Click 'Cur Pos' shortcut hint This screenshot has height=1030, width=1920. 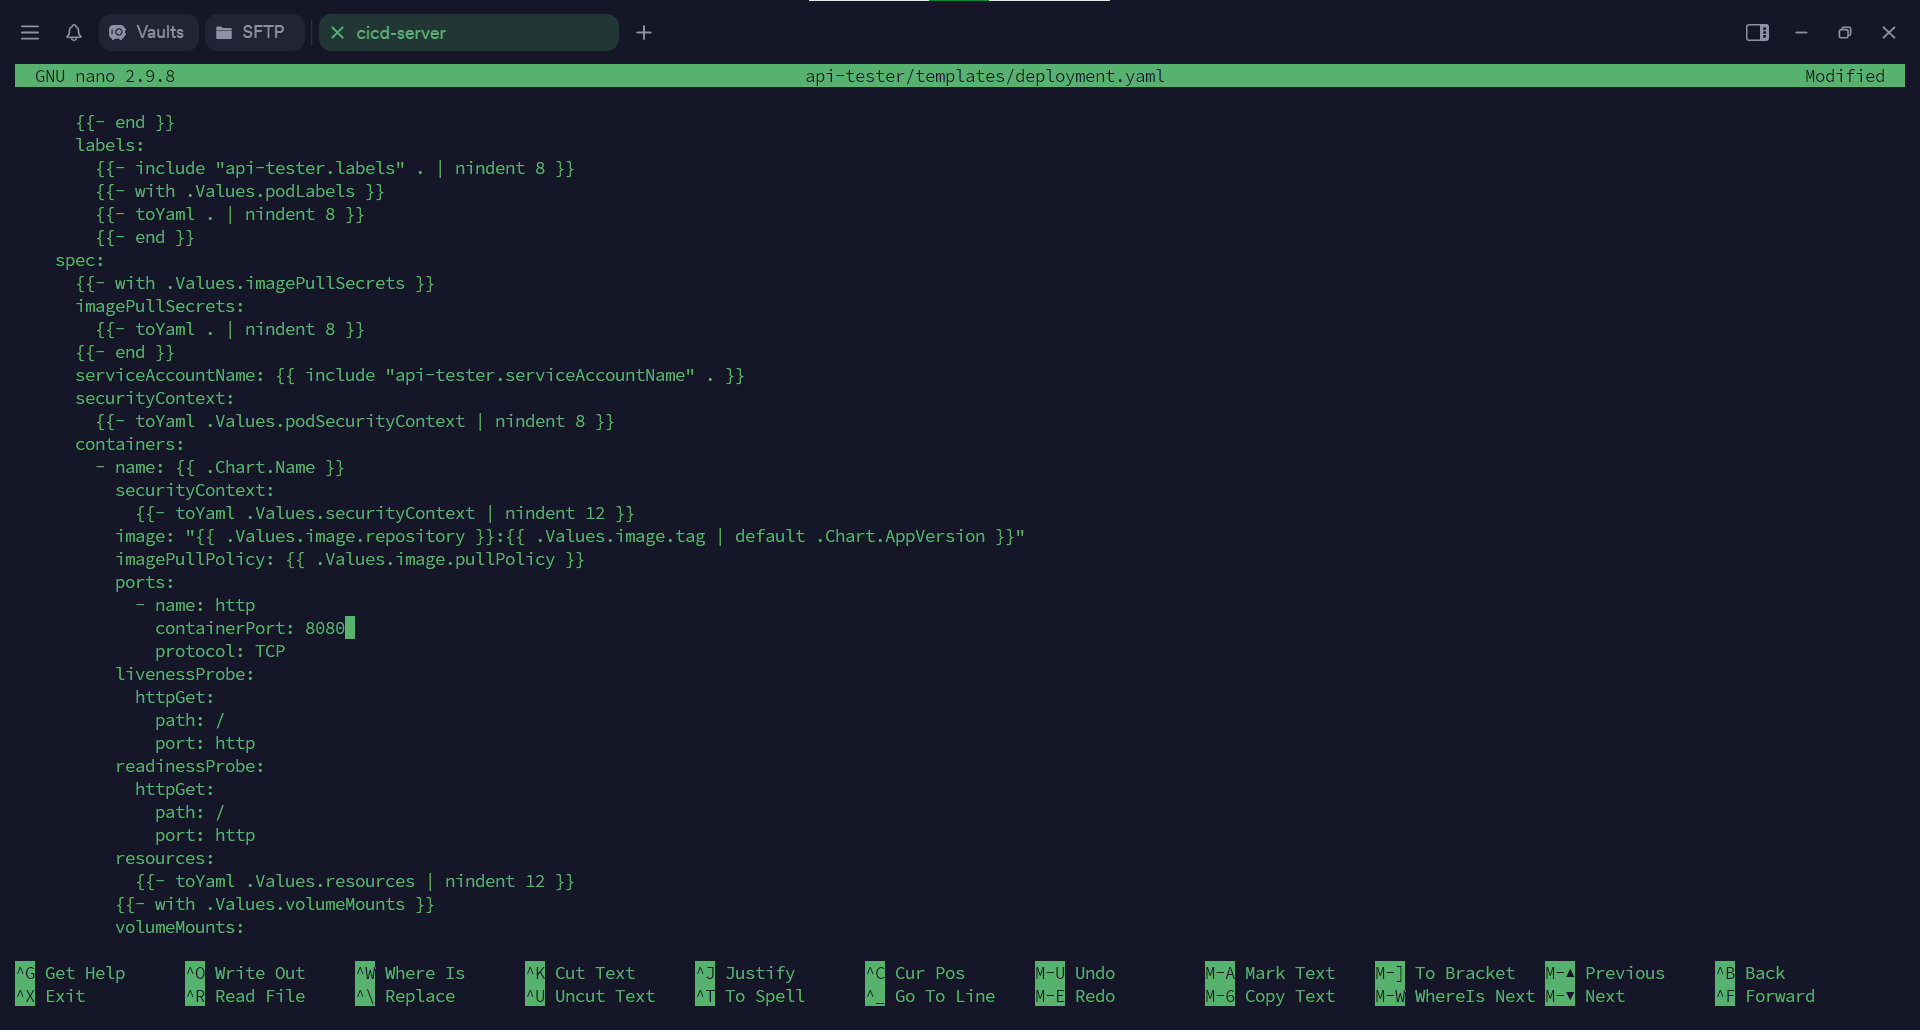click(915, 973)
